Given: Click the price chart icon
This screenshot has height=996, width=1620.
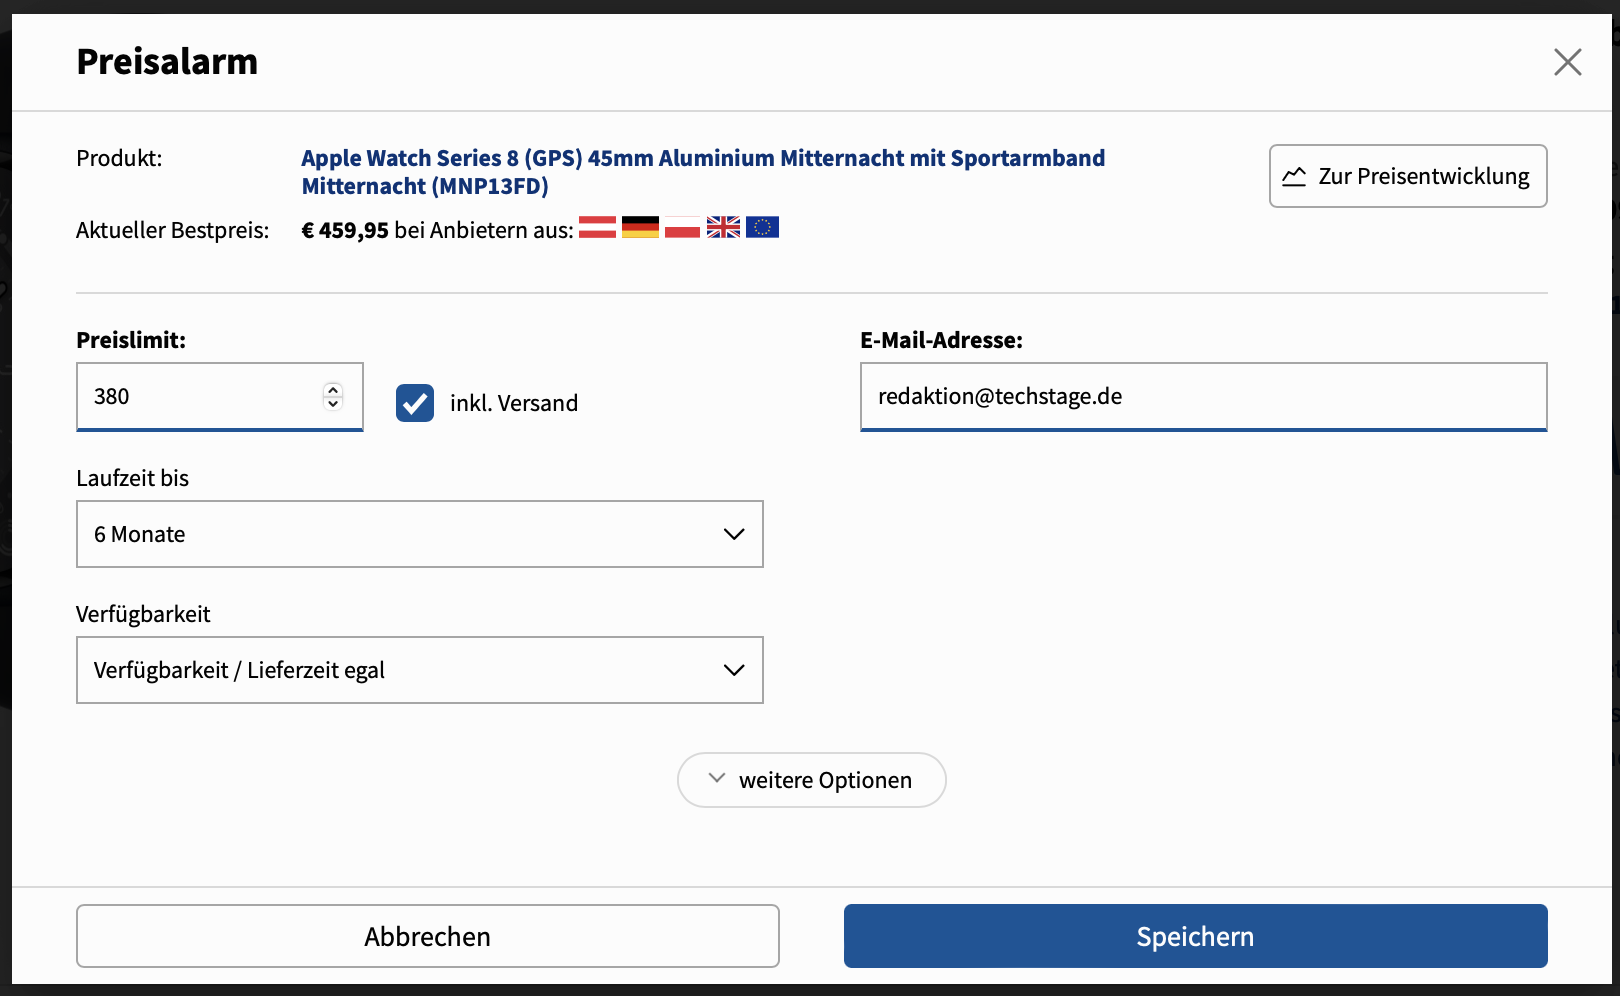Looking at the screenshot, I should coord(1294,177).
